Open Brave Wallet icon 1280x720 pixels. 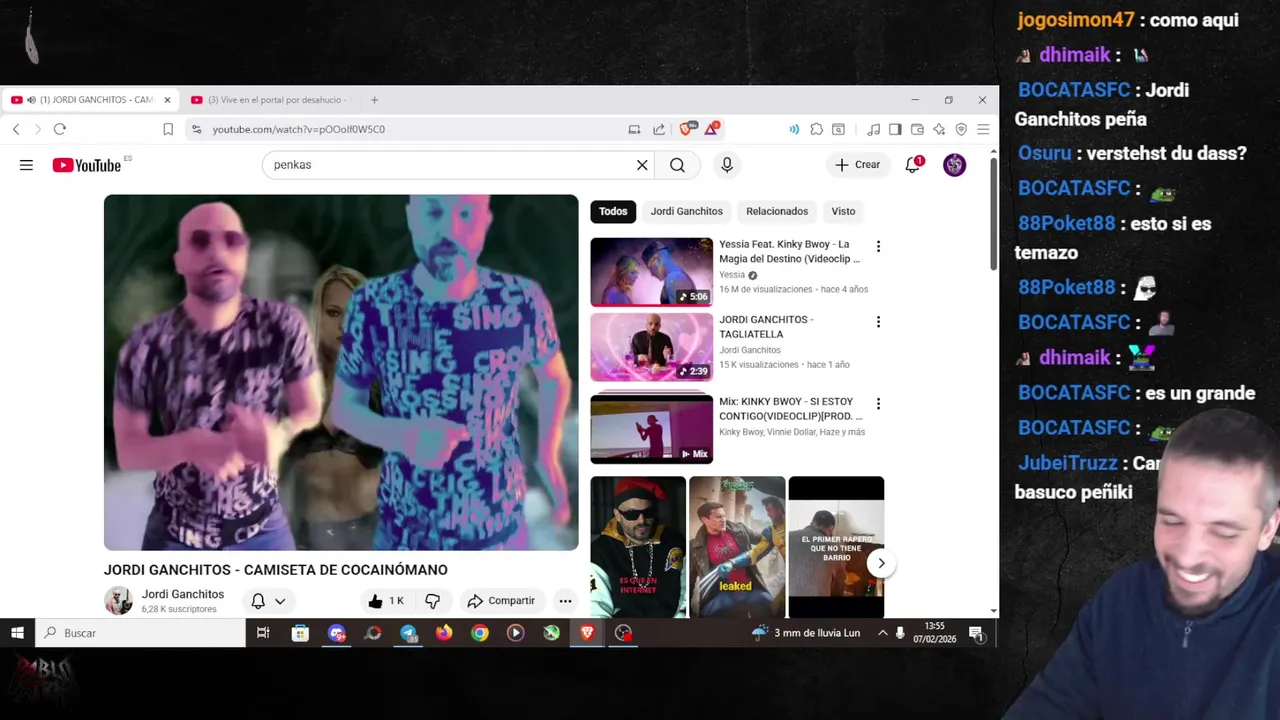click(x=917, y=129)
